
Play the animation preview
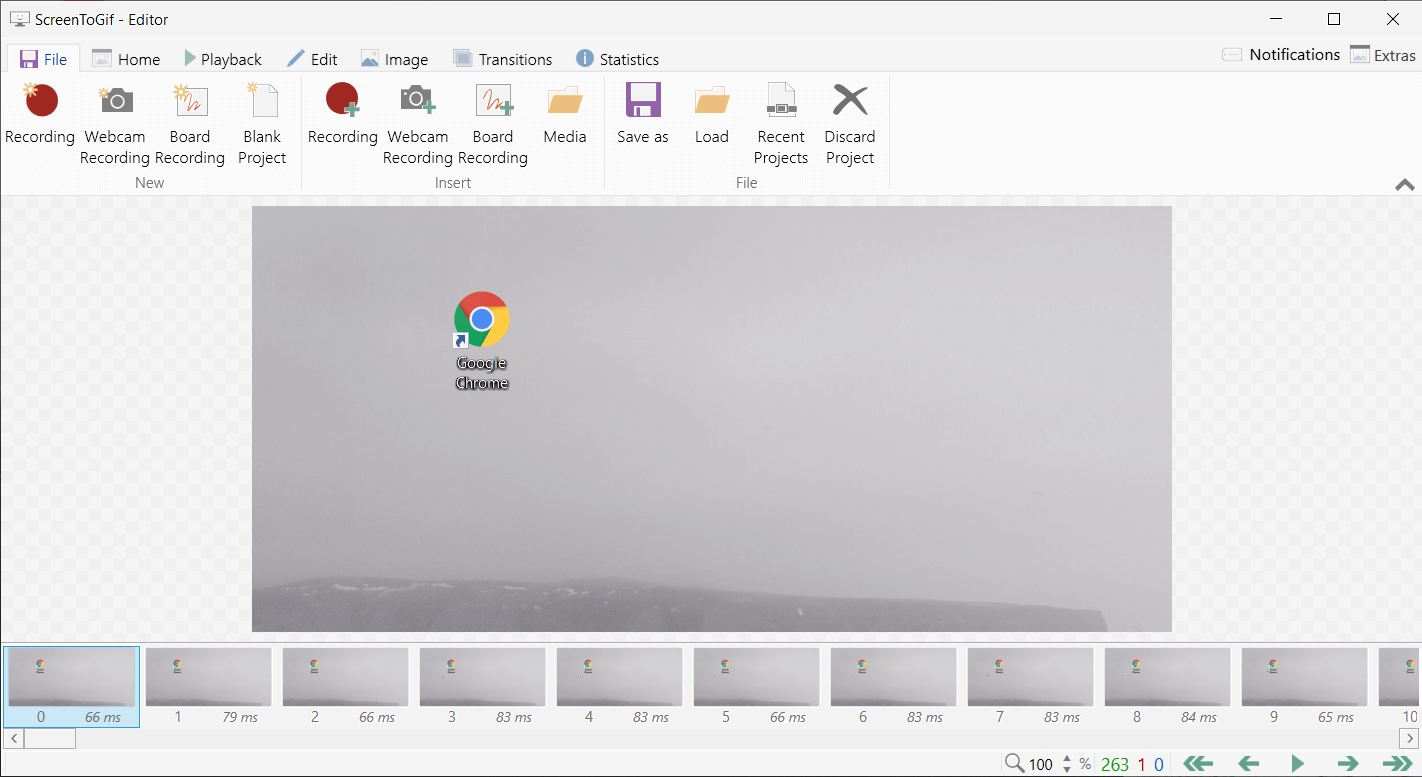1297,764
